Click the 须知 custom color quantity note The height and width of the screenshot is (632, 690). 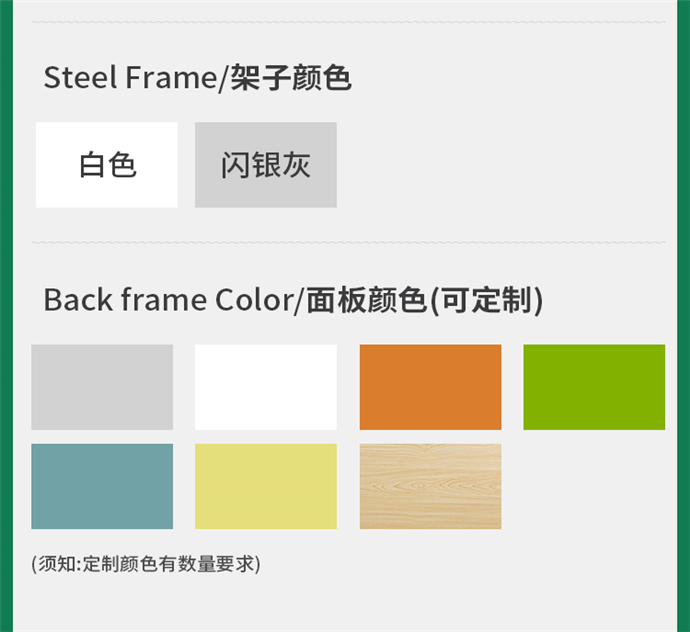coord(146,564)
